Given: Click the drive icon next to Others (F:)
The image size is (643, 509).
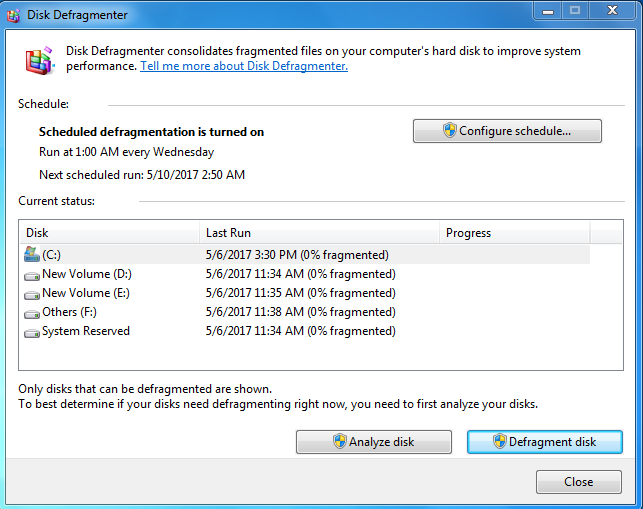Looking at the screenshot, I should [x=32, y=314].
